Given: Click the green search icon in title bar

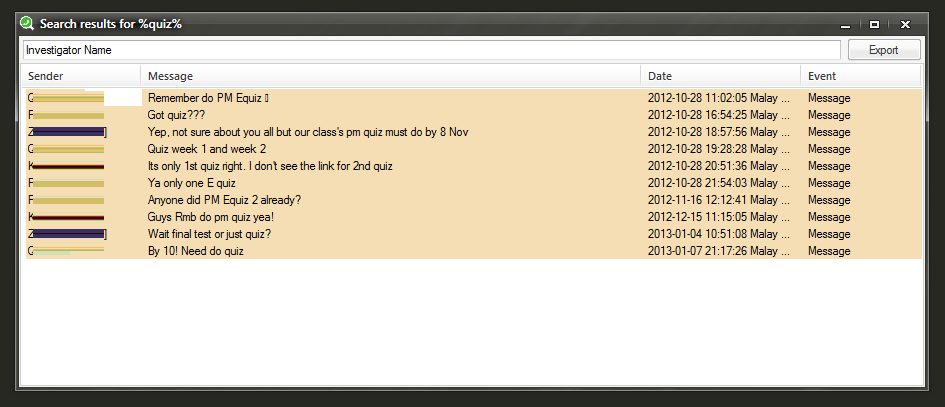Looking at the screenshot, I should click(x=27, y=24).
